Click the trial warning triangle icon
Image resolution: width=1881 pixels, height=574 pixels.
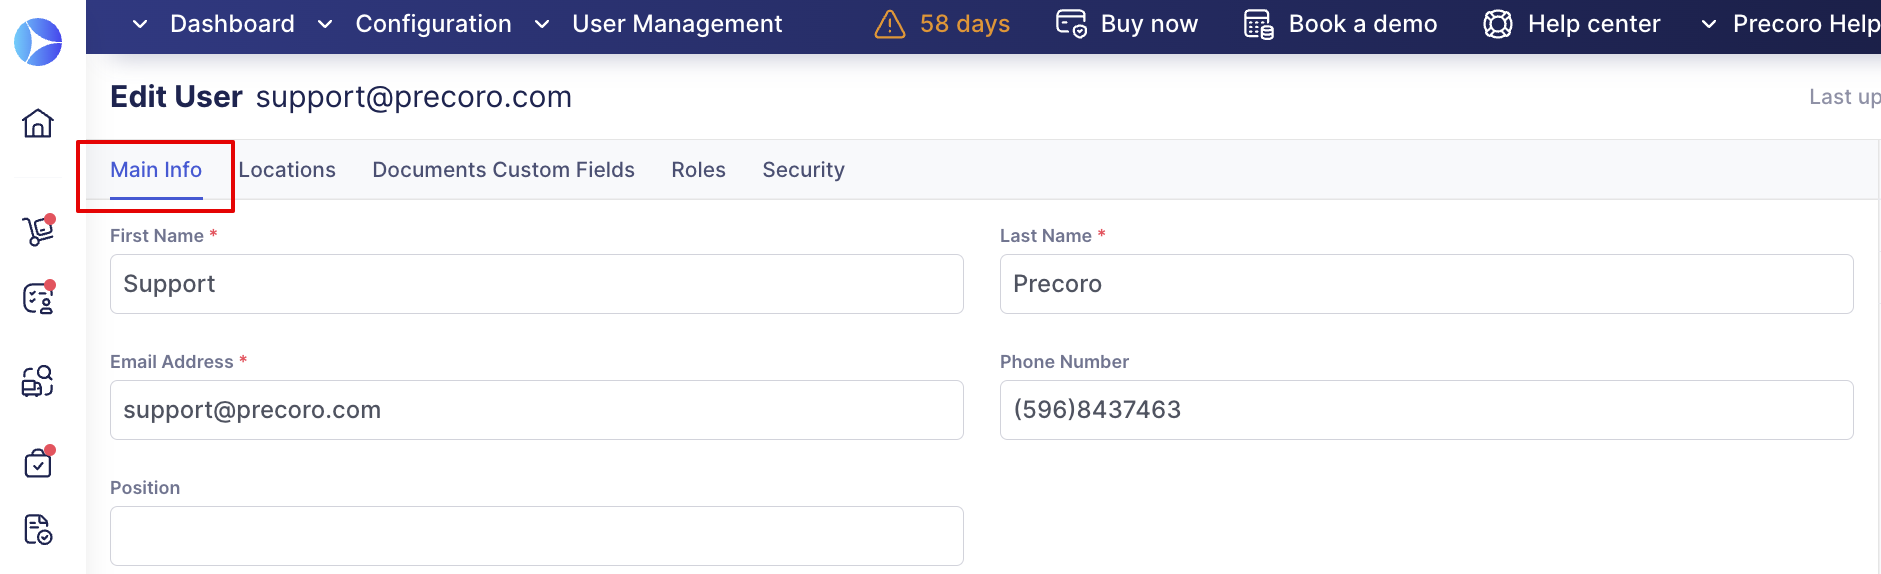coord(889,24)
